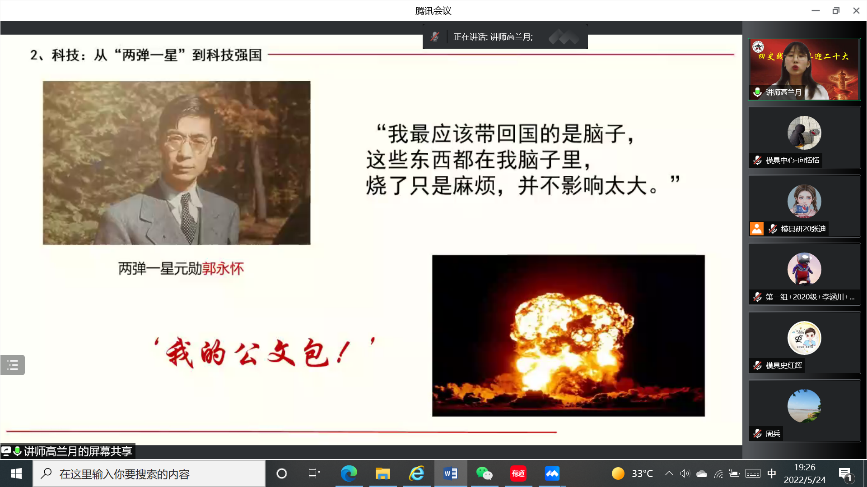Viewport: 867px width, 487px height.
Task: Click the muted mic icon under penguin avatar
Action: (x=758, y=160)
